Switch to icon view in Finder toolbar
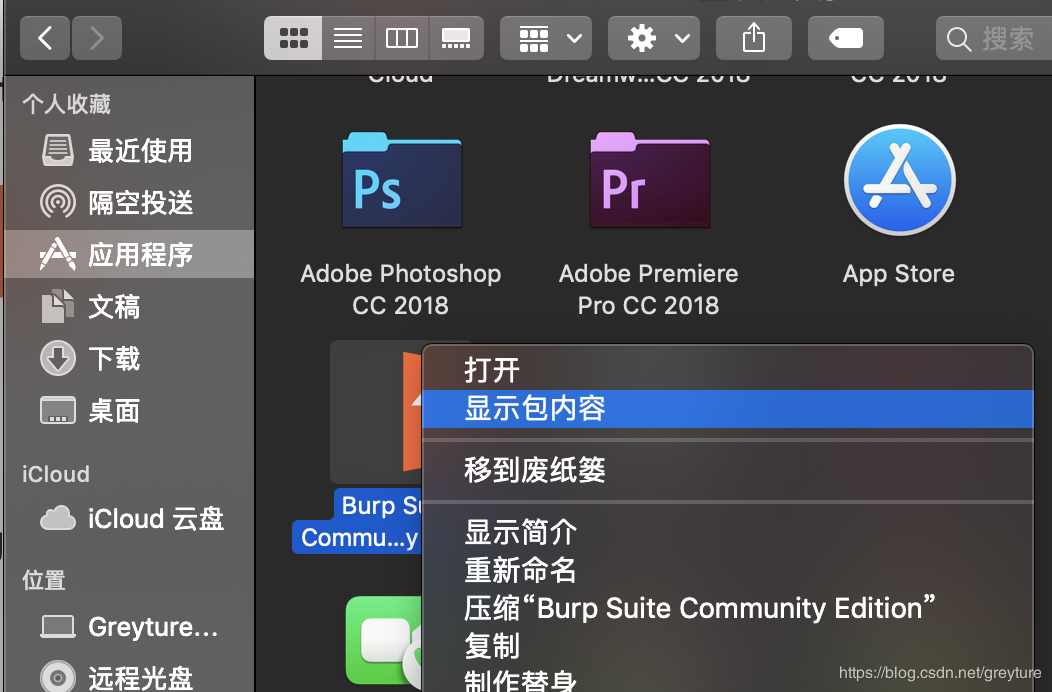This screenshot has height=692, width=1052. 292,38
